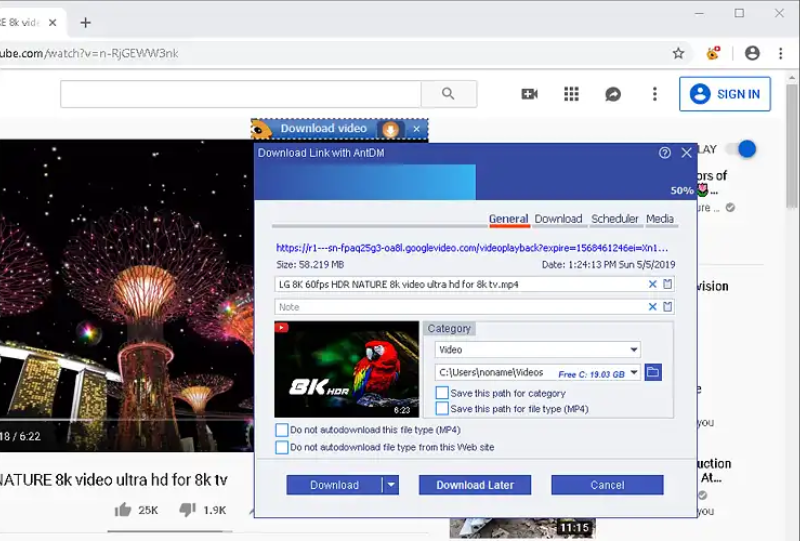Click the blue 50% progress bar
Image resolution: width=800 pixels, height=541 pixels.
365,182
